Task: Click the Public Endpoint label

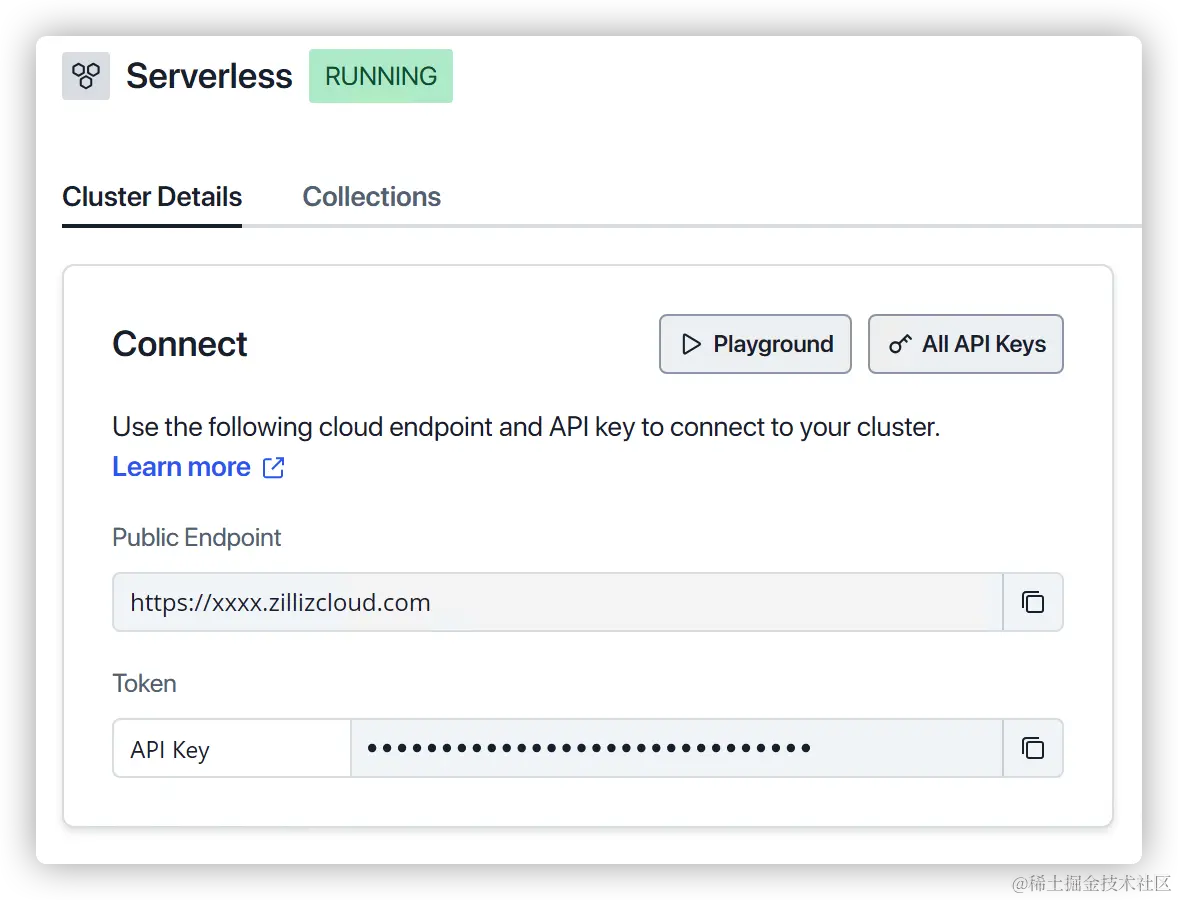Action: tap(197, 537)
